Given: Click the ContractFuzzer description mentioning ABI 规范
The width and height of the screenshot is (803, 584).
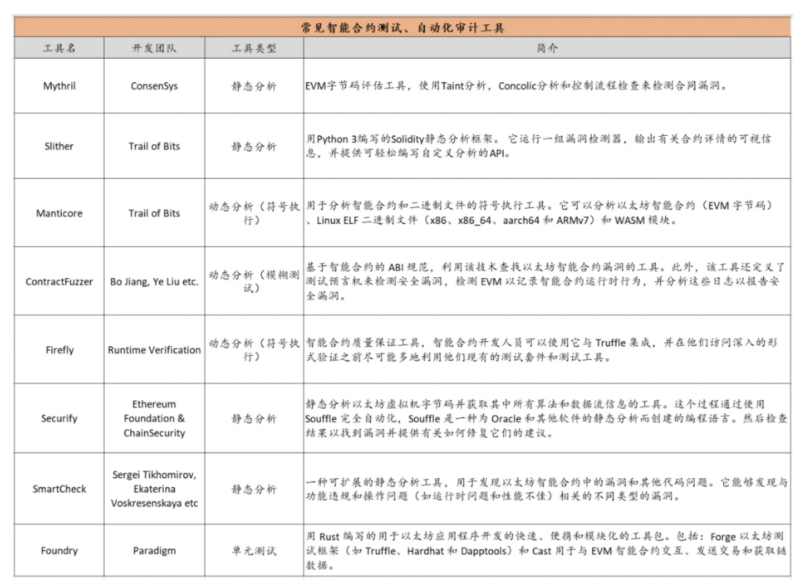Looking at the screenshot, I should point(545,281).
